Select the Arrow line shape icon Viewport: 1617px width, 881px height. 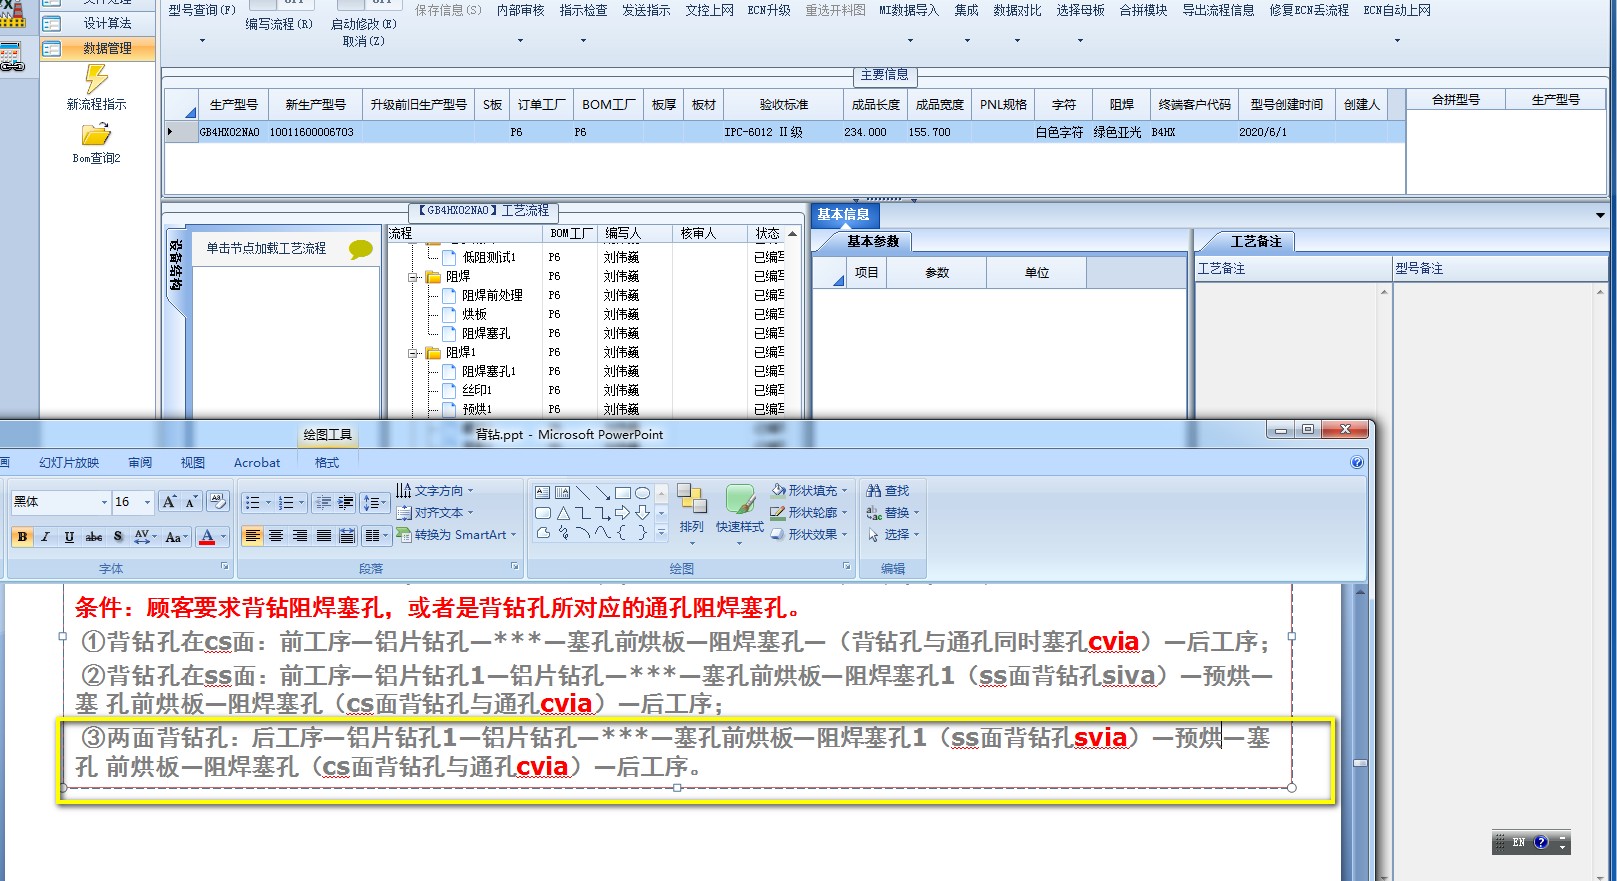602,492
